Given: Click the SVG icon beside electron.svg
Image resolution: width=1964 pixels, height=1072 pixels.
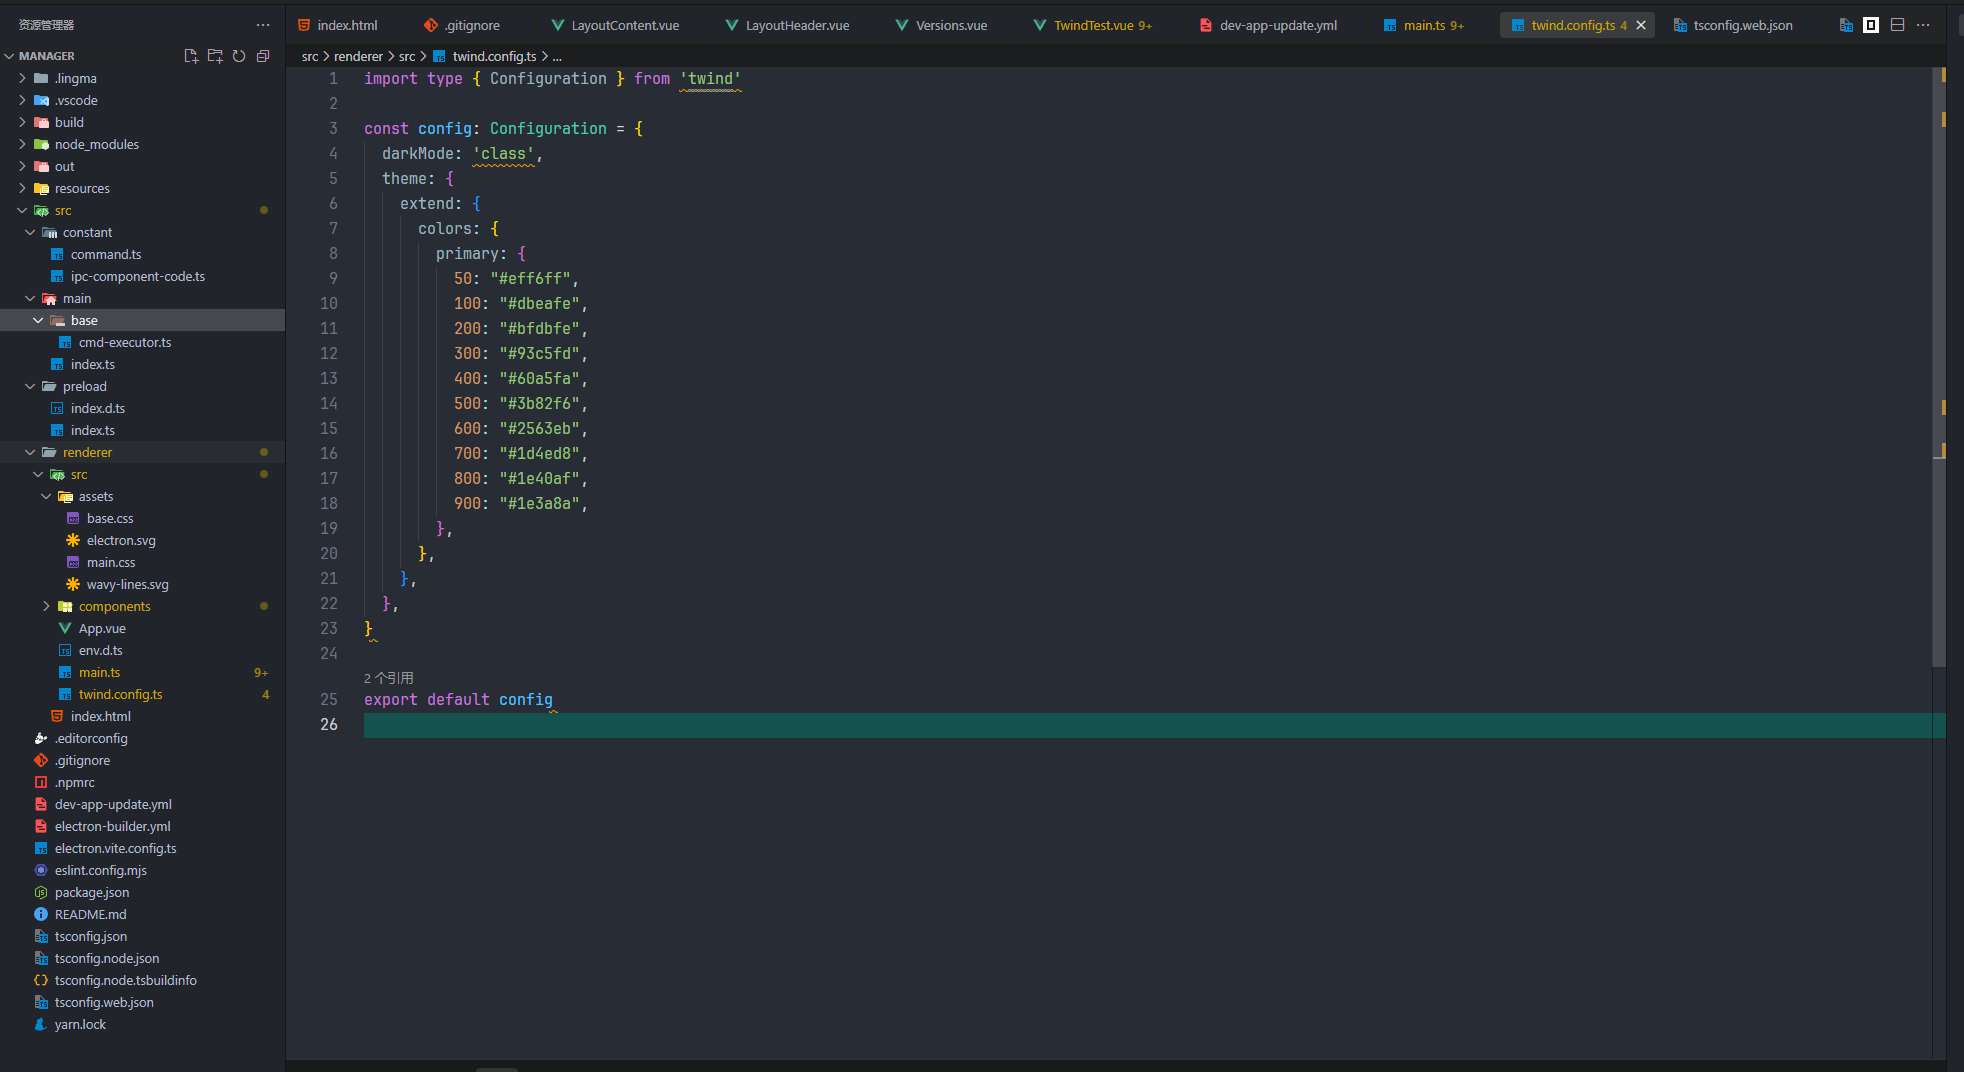Looking at the screenshot, I should (x=73, y=540).
